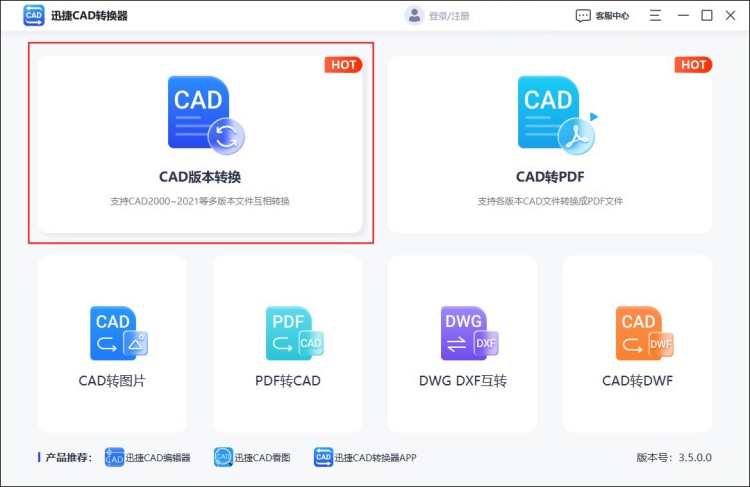Click the 客服中心 chat bubble icon
Viewport: 750px width, 487px height.
(583, 16)
